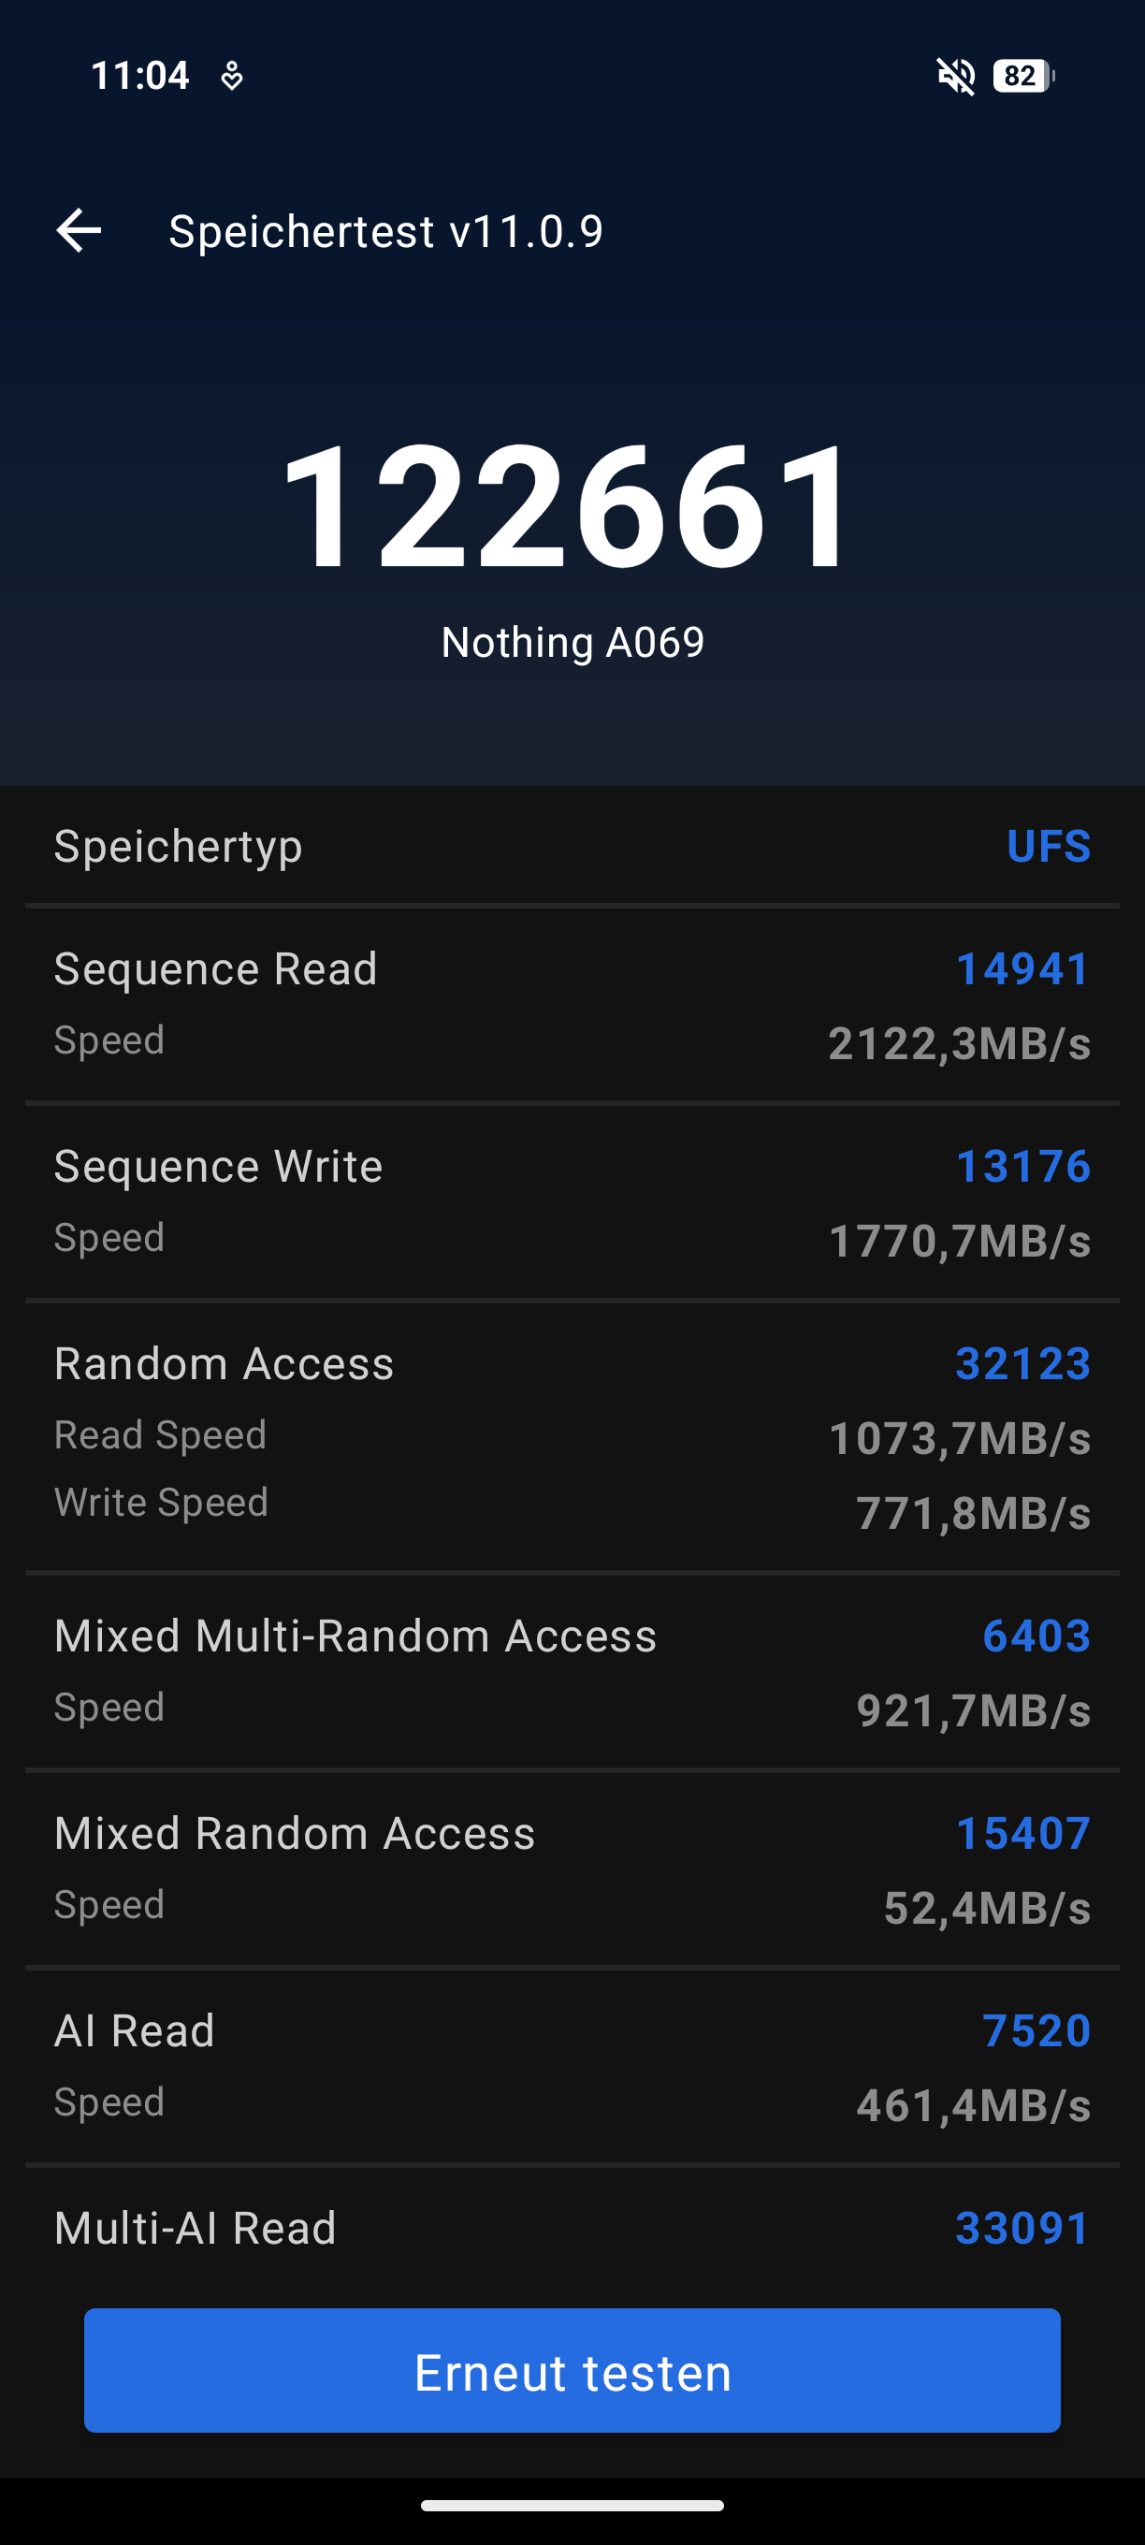Tap Mixed Random Access score 15407
The width and height of the screenshot is (1145, 2545).
pyautogui.click(x=1023, y=1833)
